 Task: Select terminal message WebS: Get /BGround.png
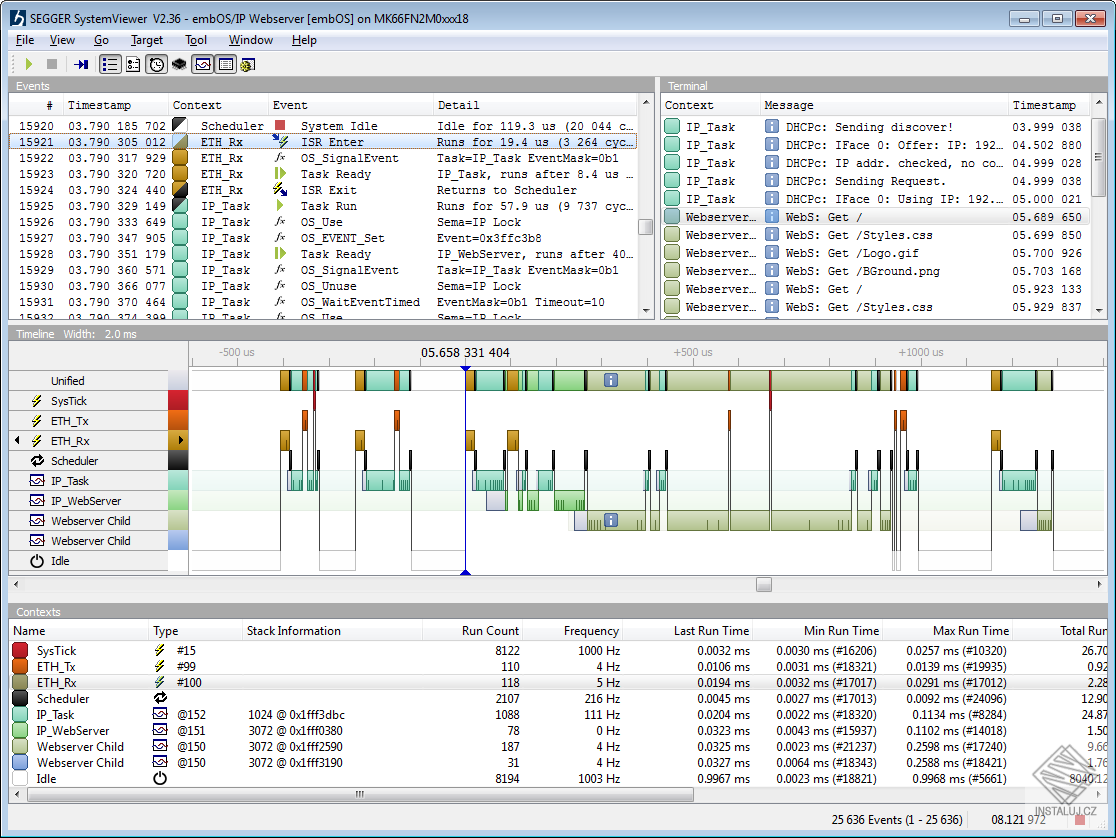click(x=875, y=271)
